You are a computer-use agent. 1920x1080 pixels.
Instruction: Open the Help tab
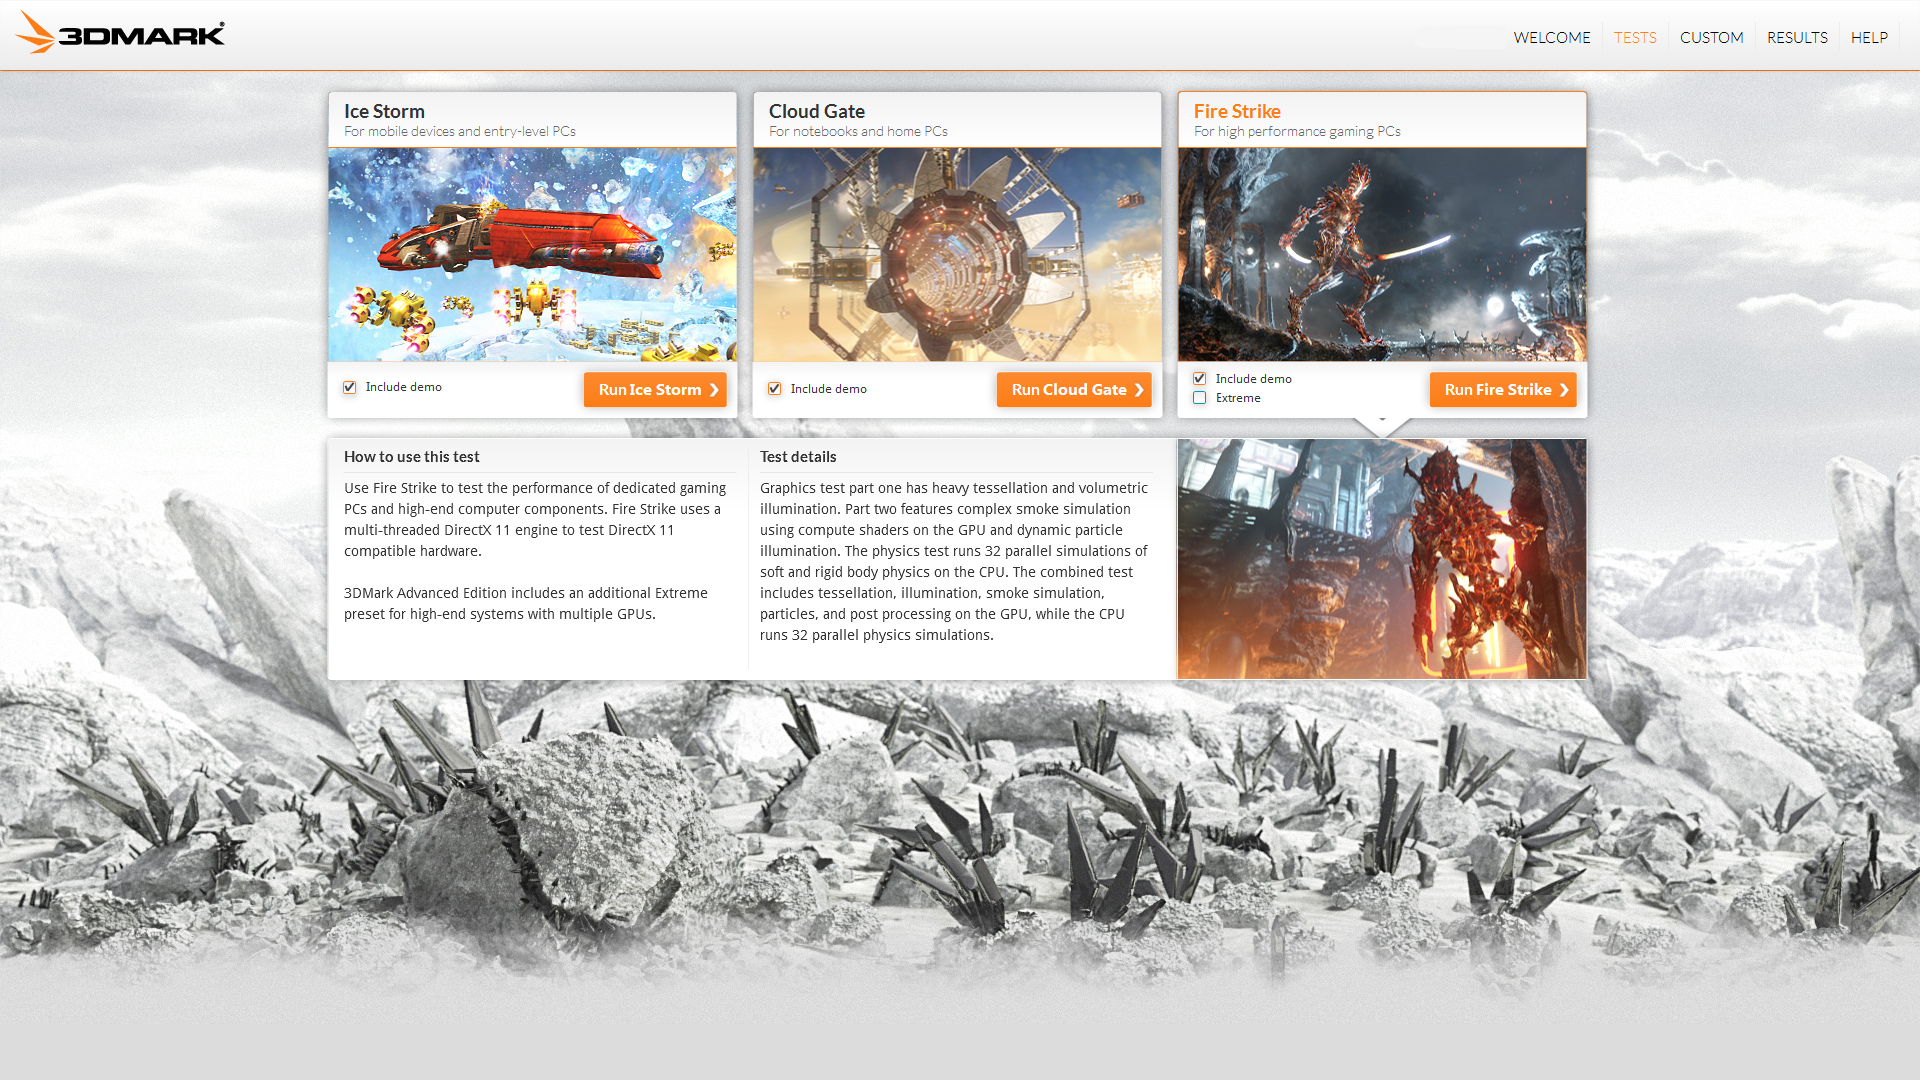pos(1869,37)
